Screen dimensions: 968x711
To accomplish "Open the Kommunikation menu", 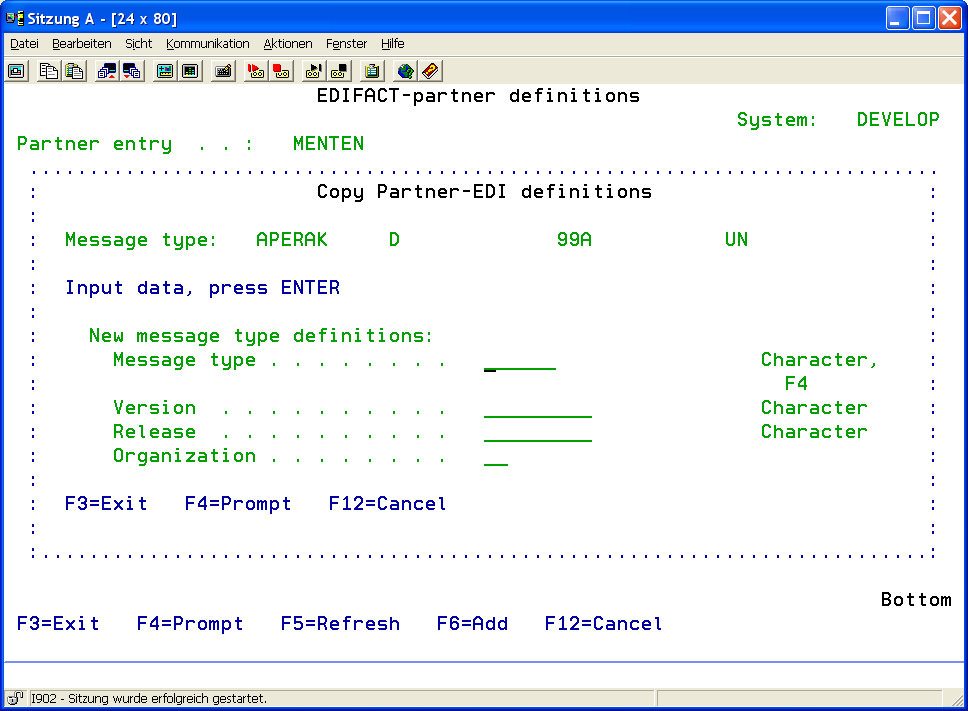I will 208,44.
